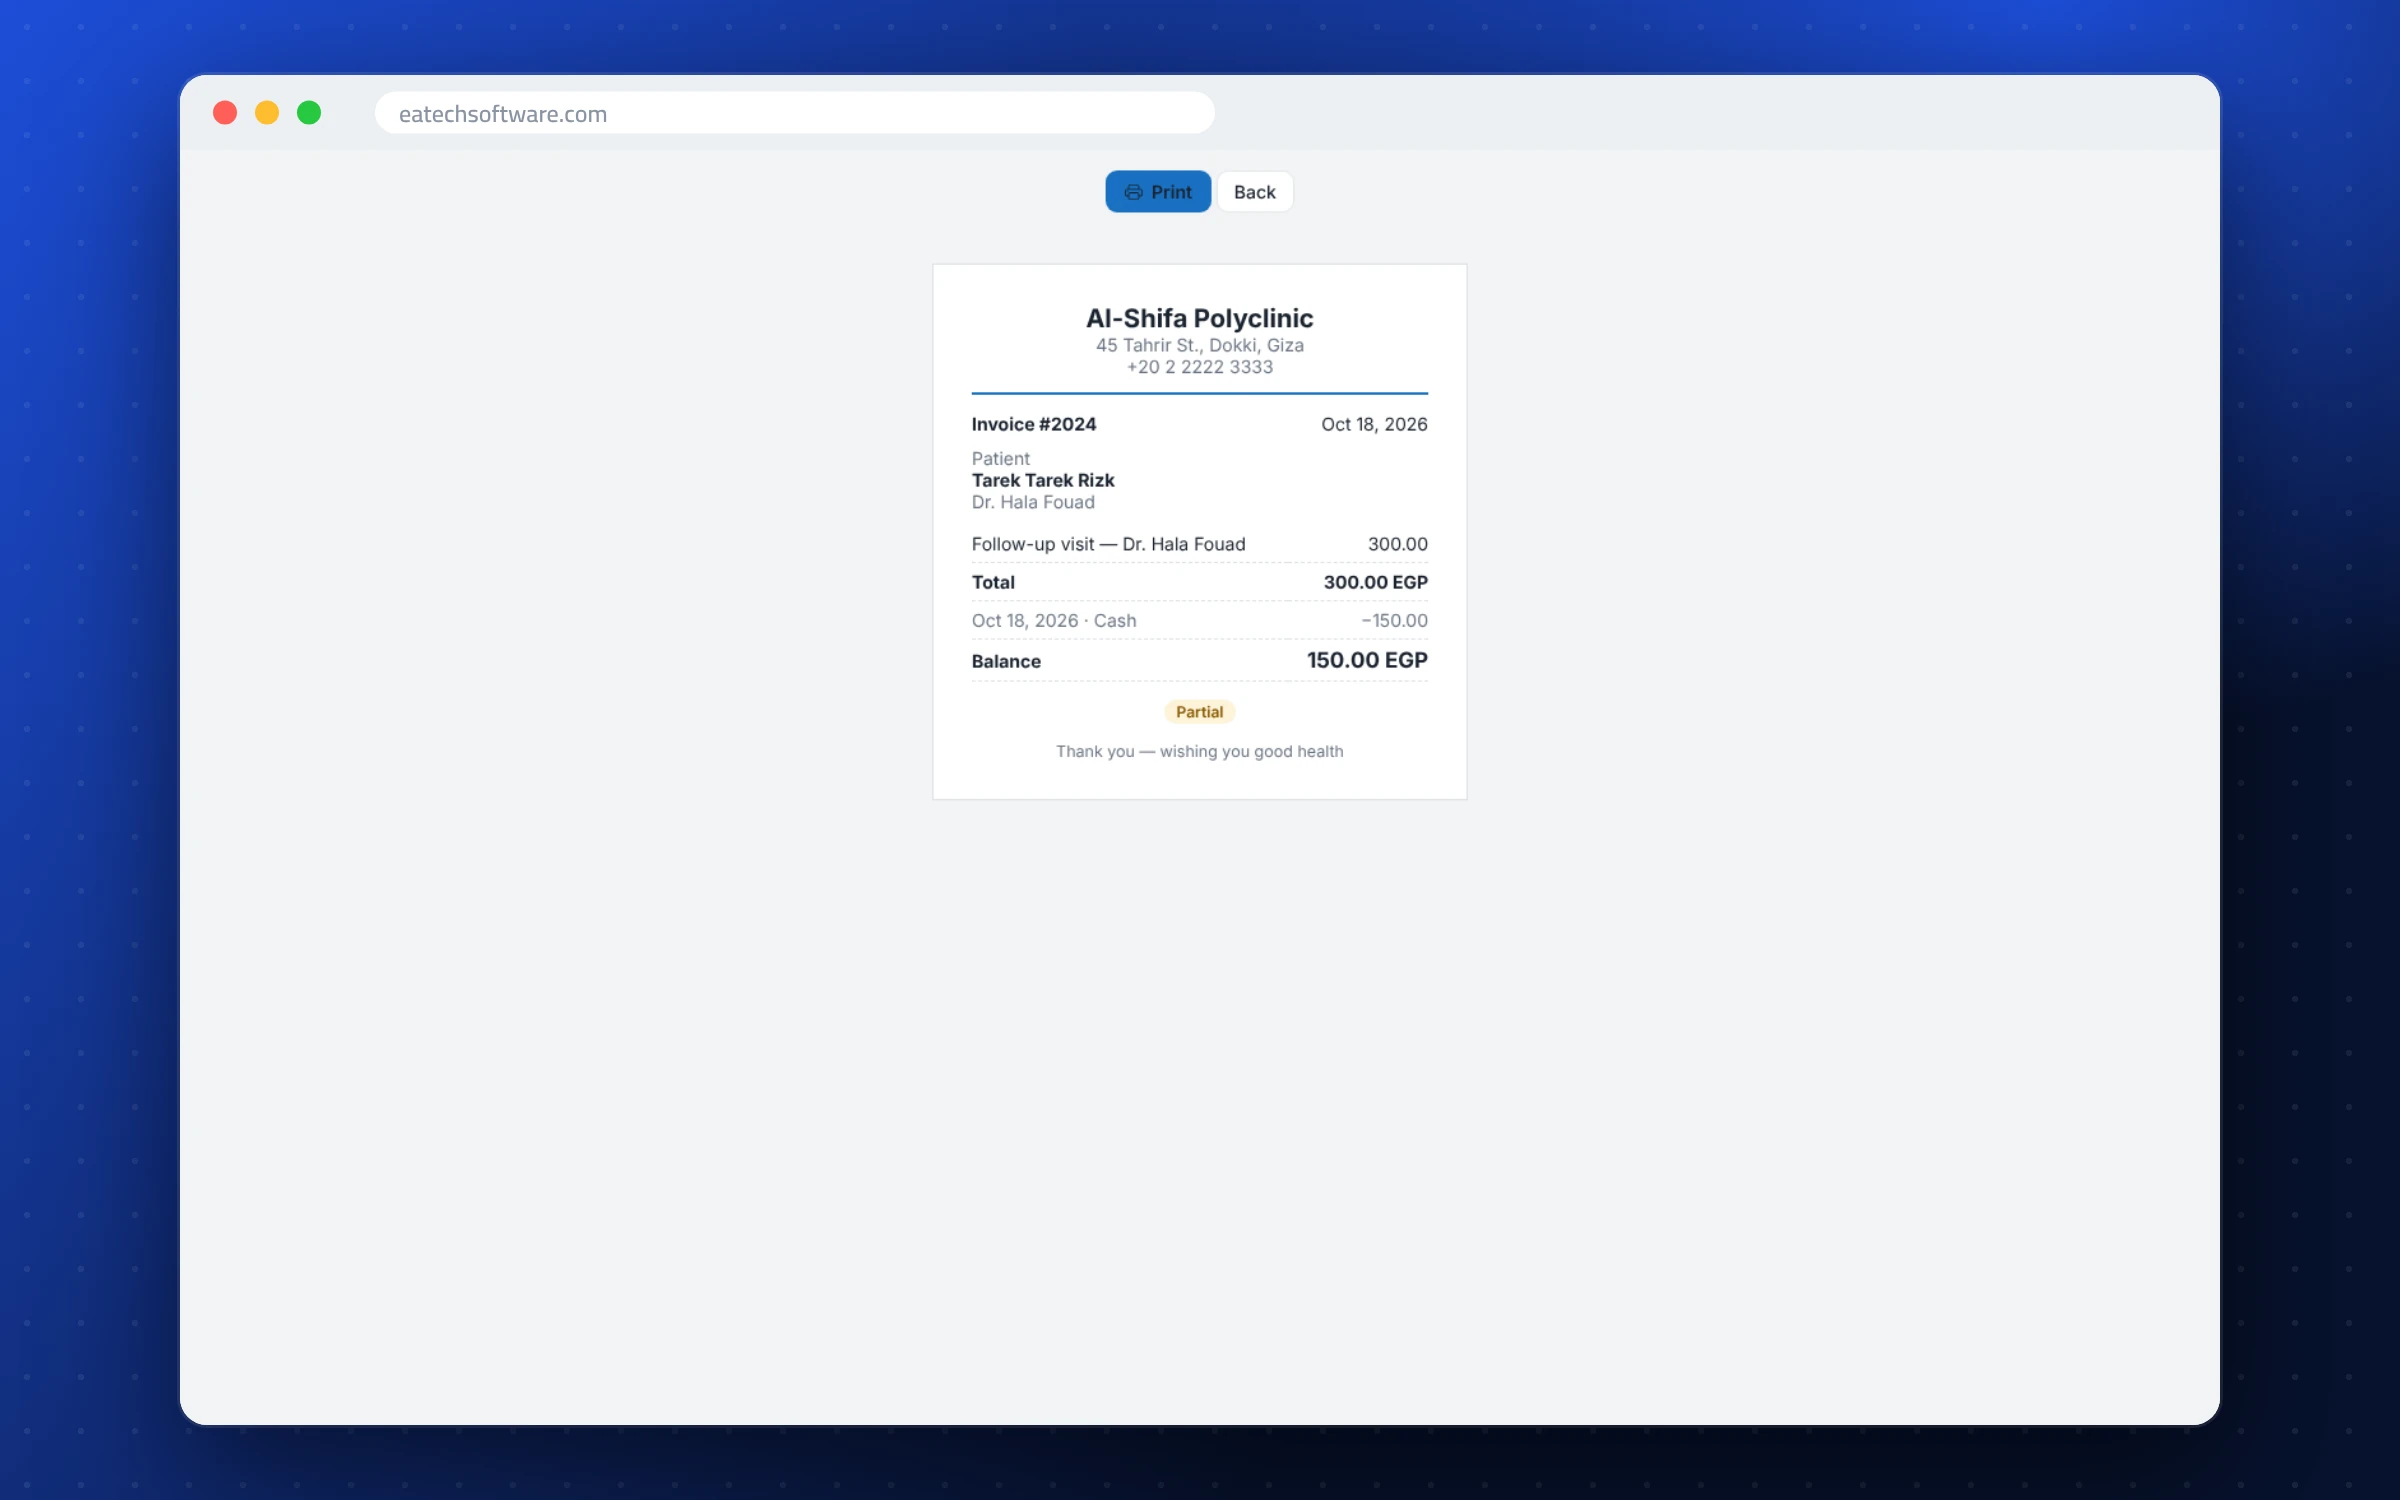Click the Partial status badge
The height and width of the screenshot is (1500, 2400).
[1199, 712]
